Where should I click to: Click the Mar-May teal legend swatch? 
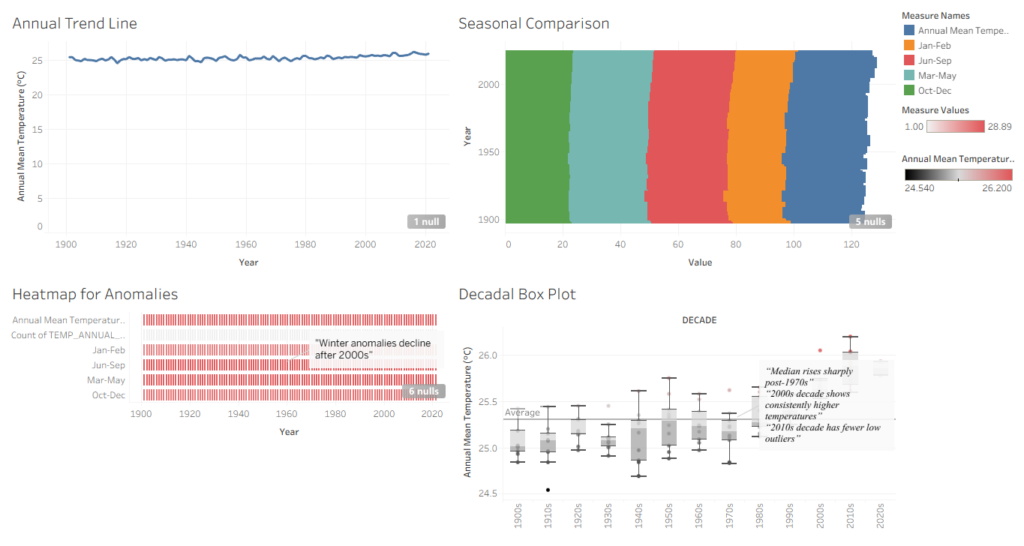tap(909, 75)
